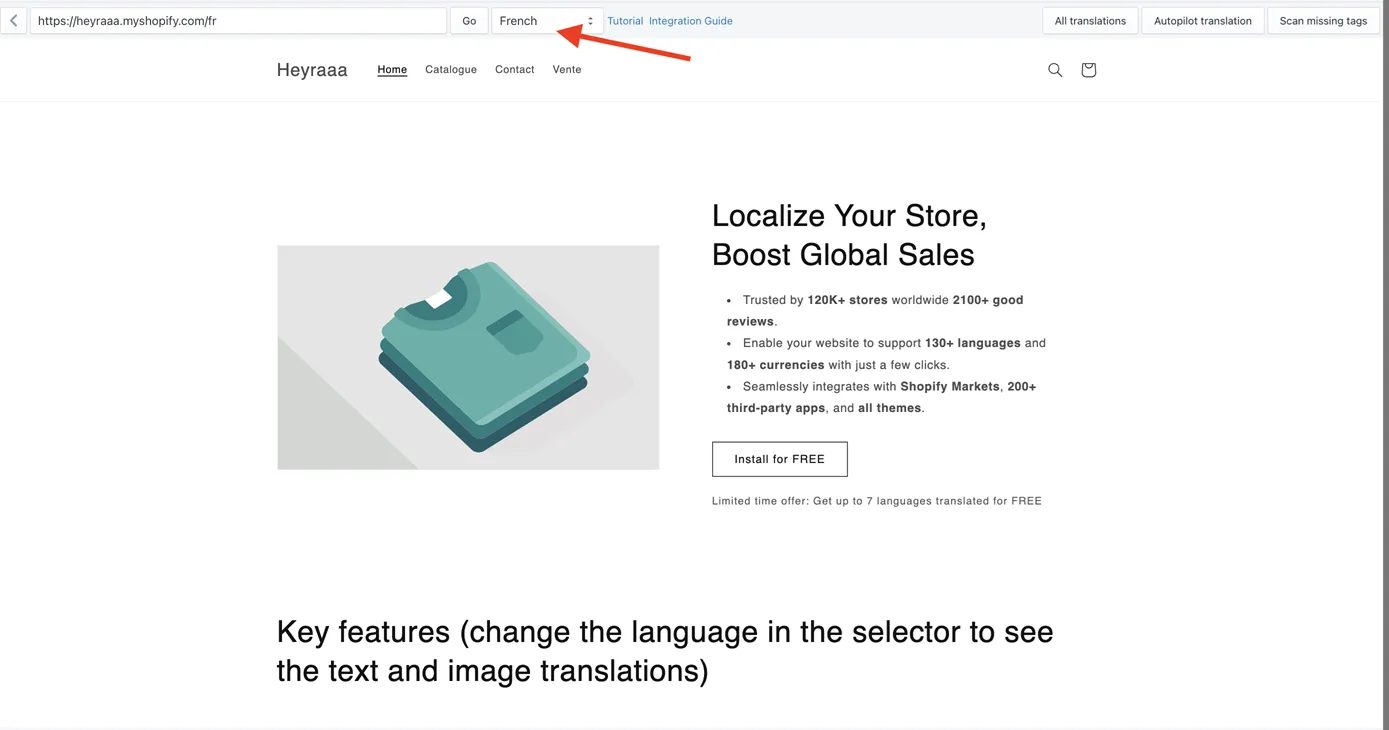Open the Contact menu item
The image size is (1389, 730).
coord(515,70)
